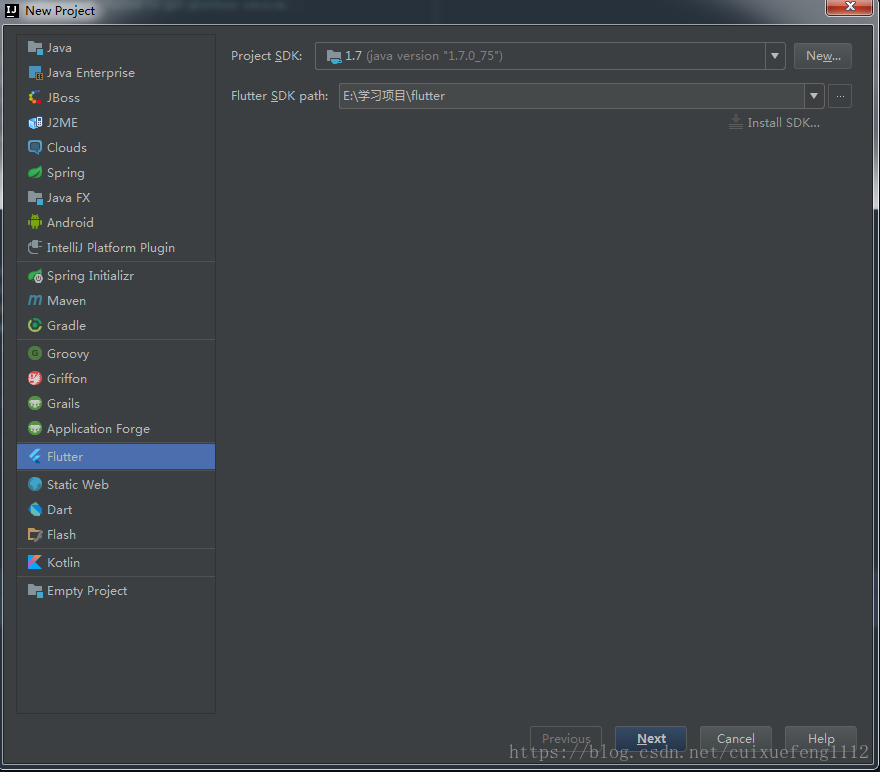Click the Groovy G icon
880x772 pixels.
(x=35, y=353)
